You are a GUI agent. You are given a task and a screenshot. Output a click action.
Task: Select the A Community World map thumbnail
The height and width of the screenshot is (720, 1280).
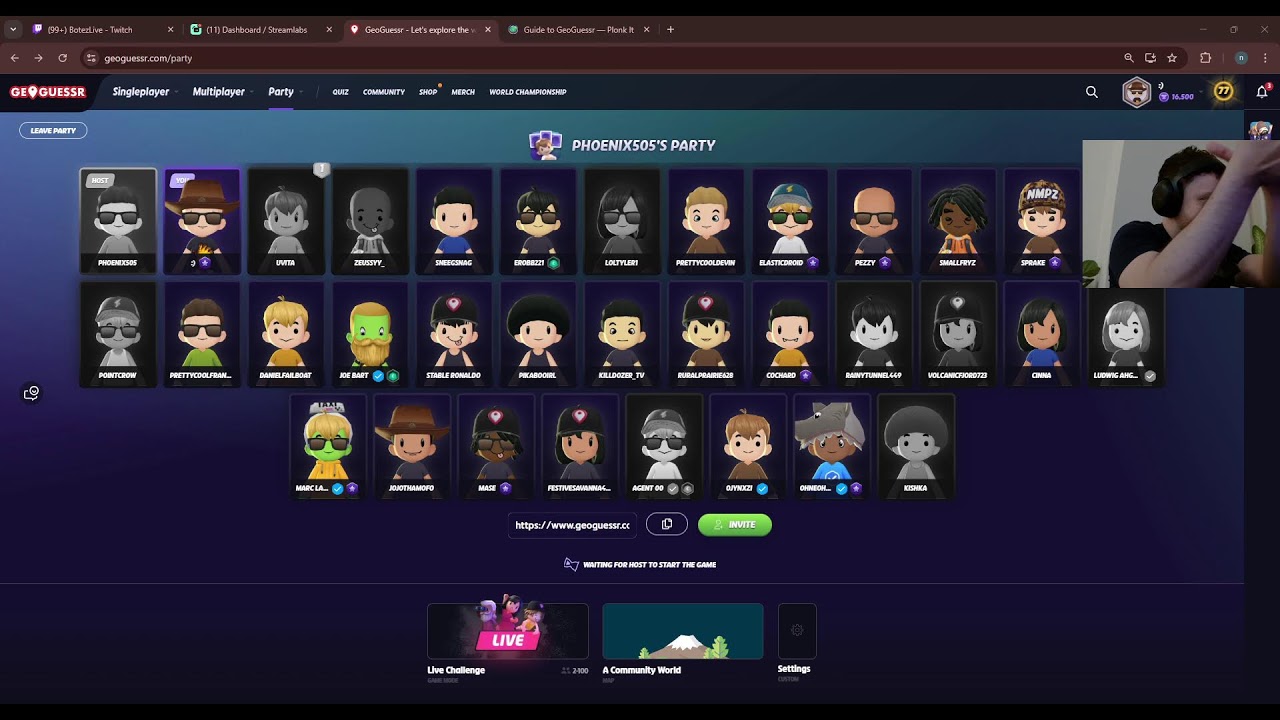[x=683, y=631]
